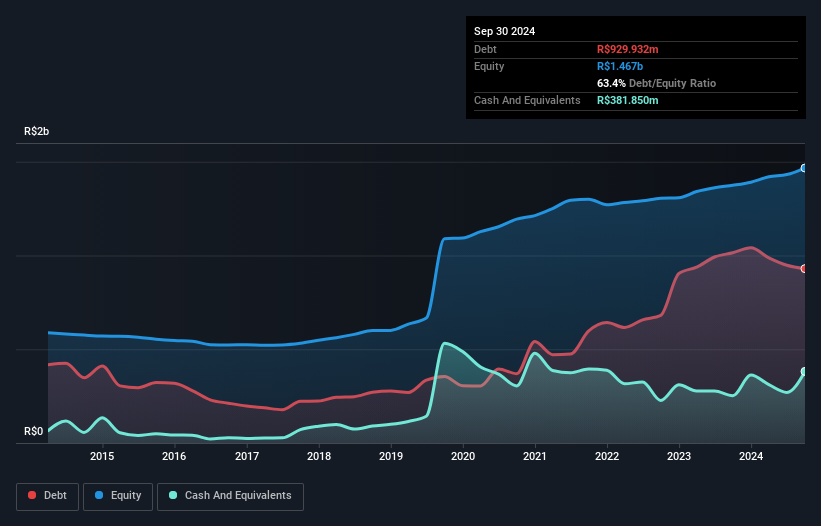
Task: Click the 2016 x-axis label
Action: click(174, 456)
